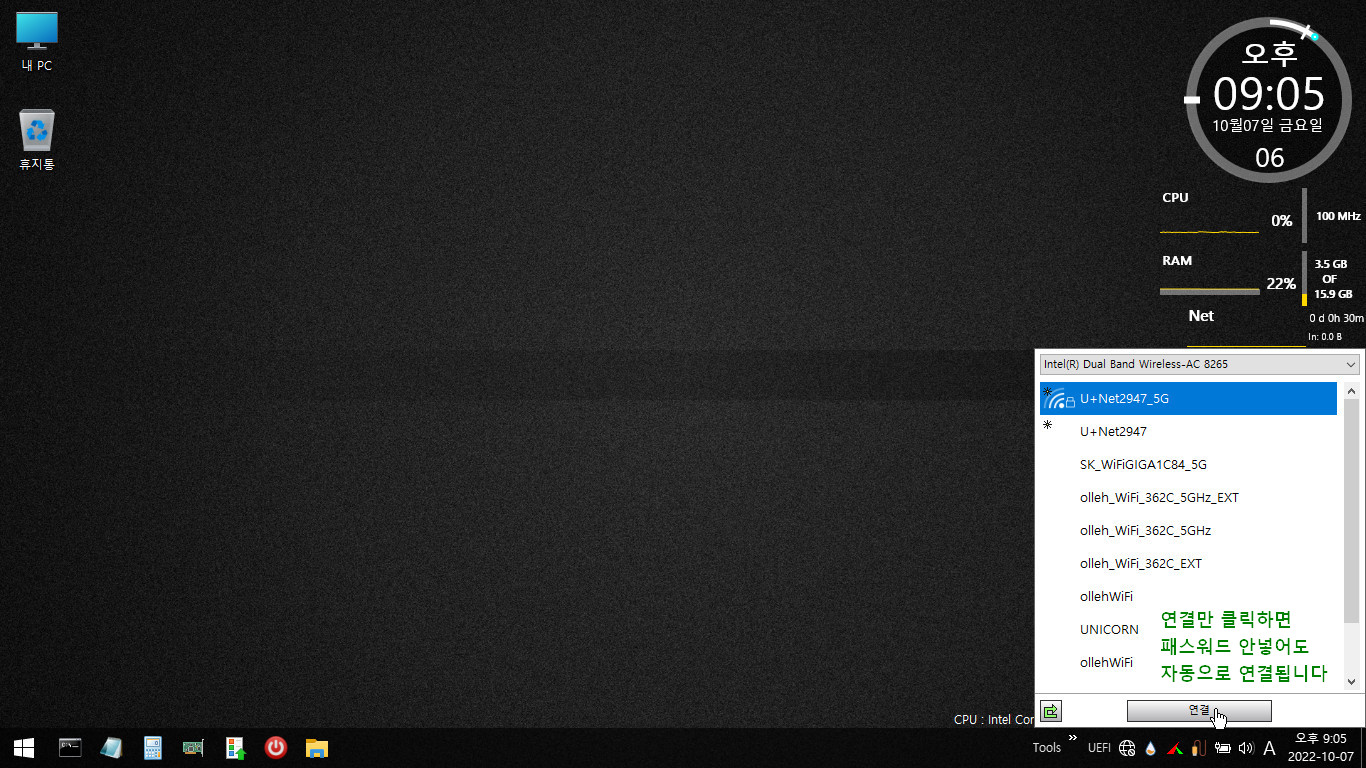Select the U+Net2947_5G network
The image size is (1366, 768).
pyautogui.click(x=1188, y=398)
